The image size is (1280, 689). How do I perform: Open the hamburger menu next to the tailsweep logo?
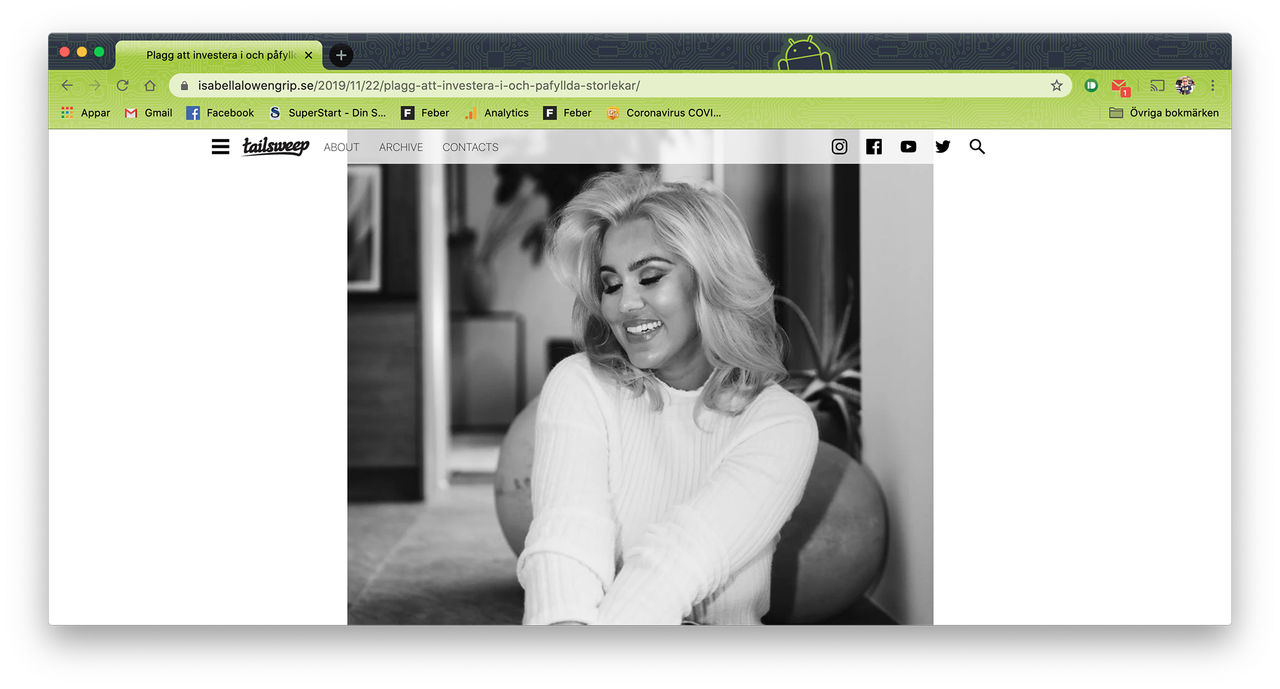click(x=220, y=146)
